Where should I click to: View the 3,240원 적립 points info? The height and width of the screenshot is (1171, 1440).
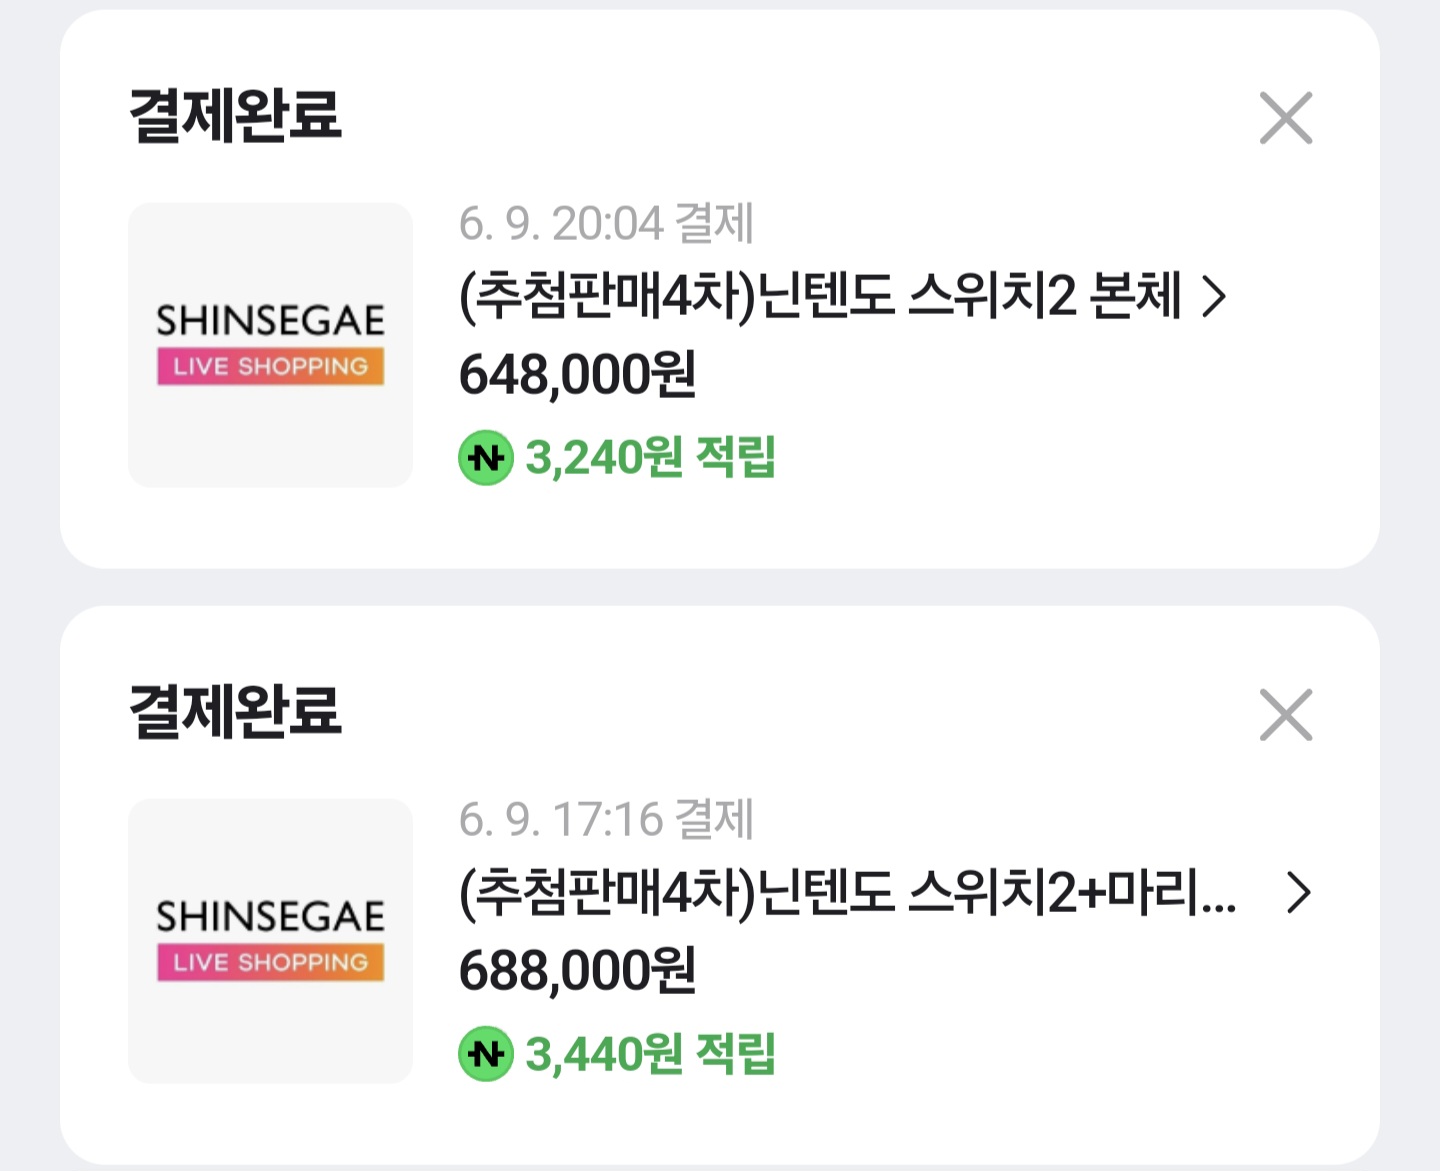click(651, 458)
